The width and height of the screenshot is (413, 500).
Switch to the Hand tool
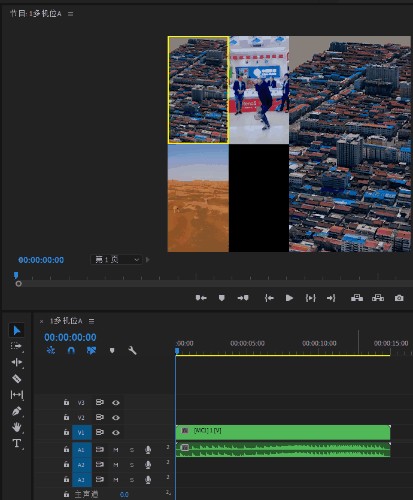(16, 427)
